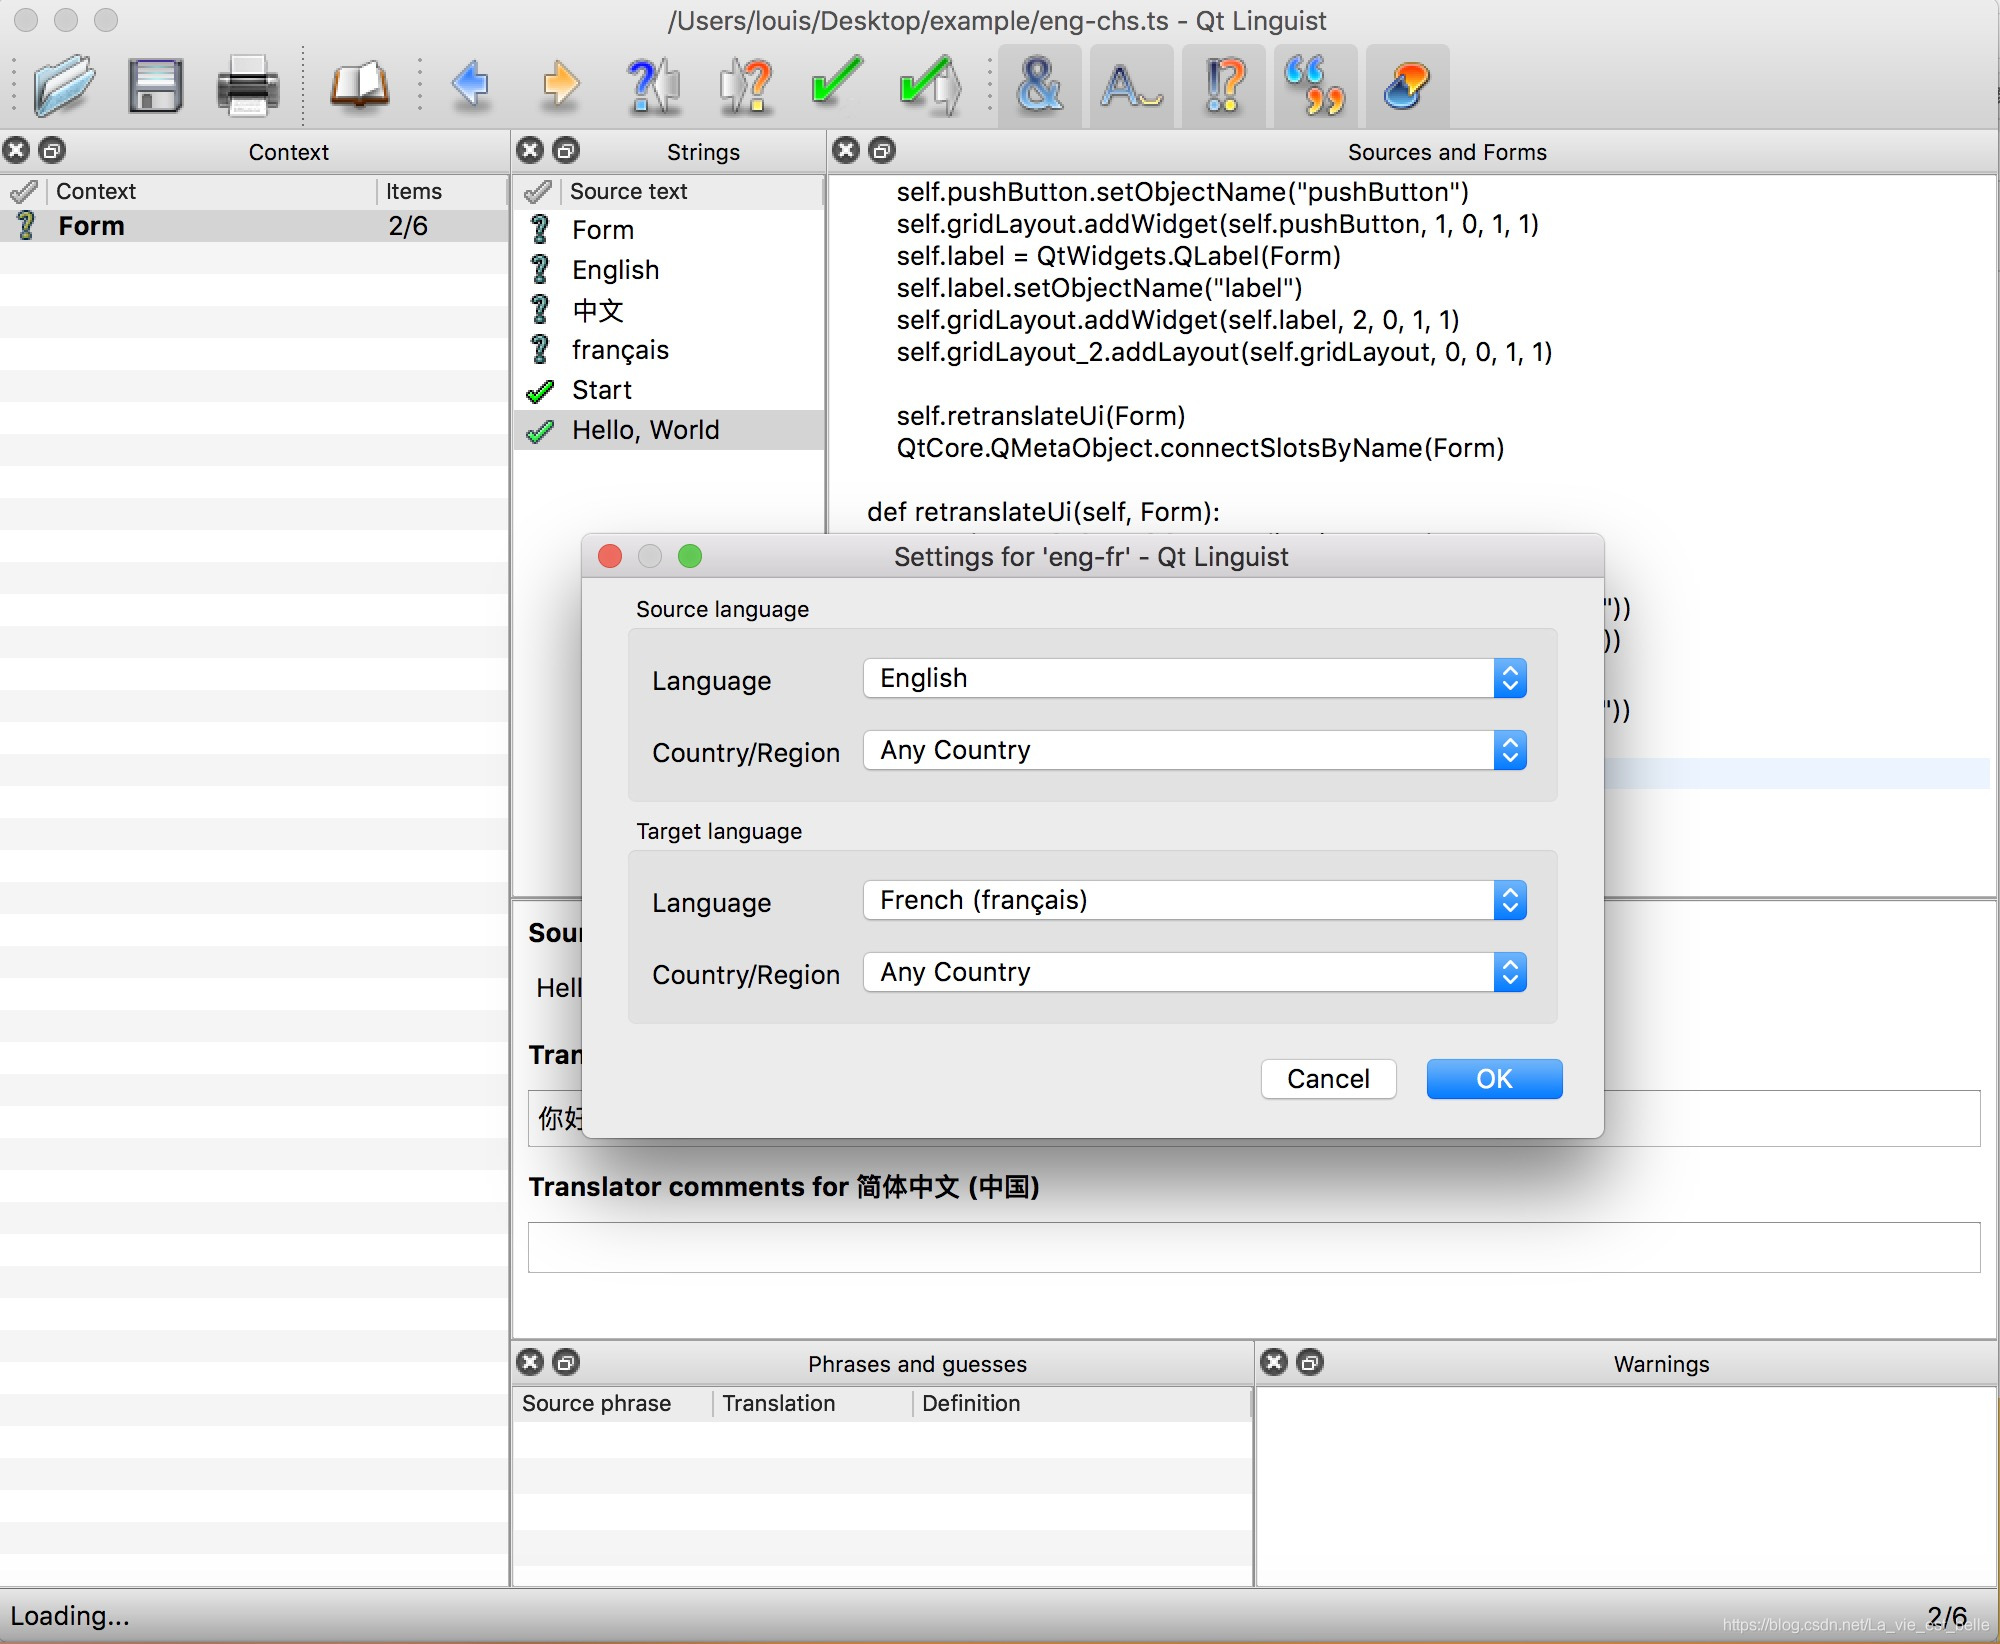Click Done and Next checkmark icon
Image resolution: width=2000 pixels, height=1644 pixels.
click(x=929, y=86)
